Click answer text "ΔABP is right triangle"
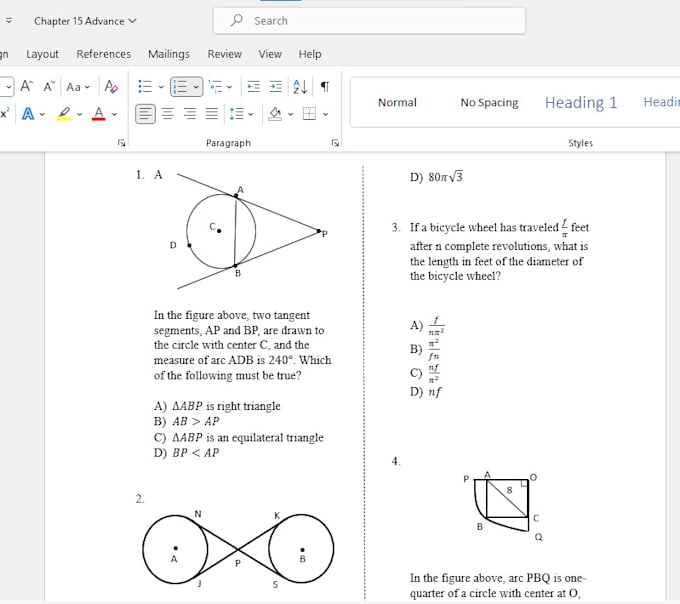This screenshot has height=604, width=680. pos(226,406)
